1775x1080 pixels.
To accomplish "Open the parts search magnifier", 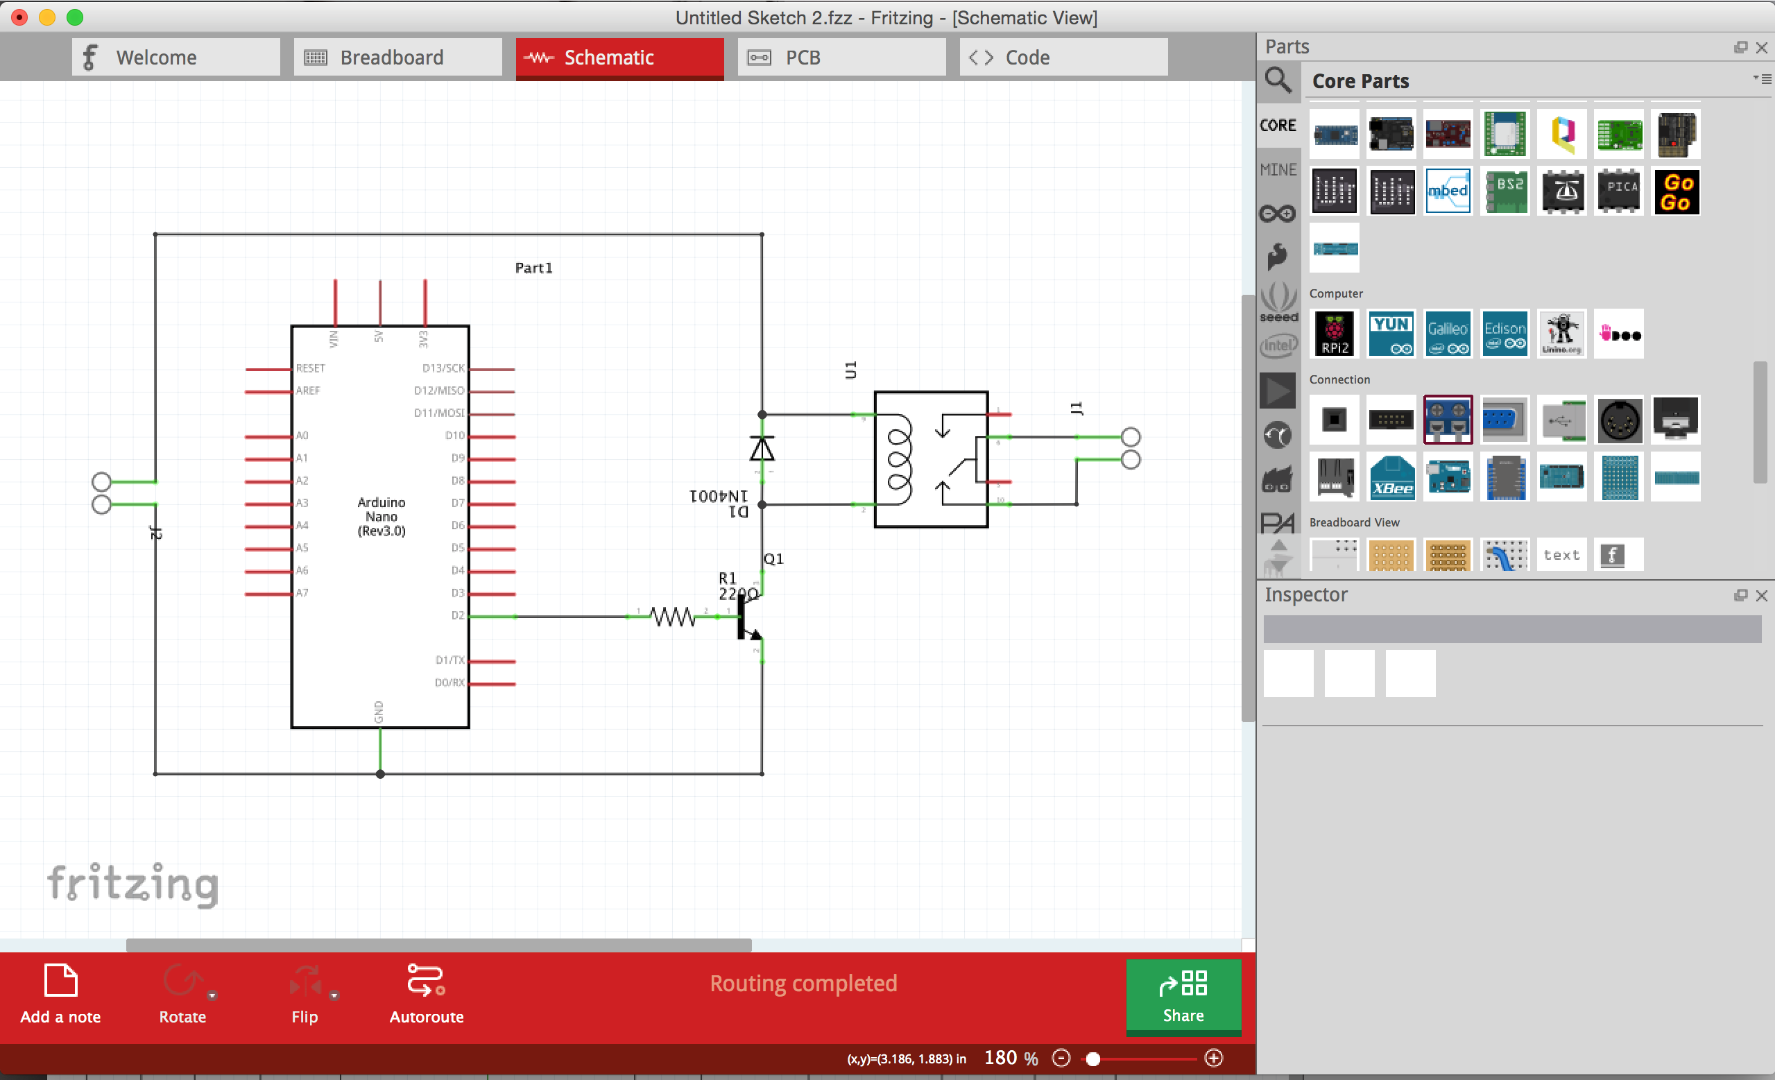I will 1278,79.
